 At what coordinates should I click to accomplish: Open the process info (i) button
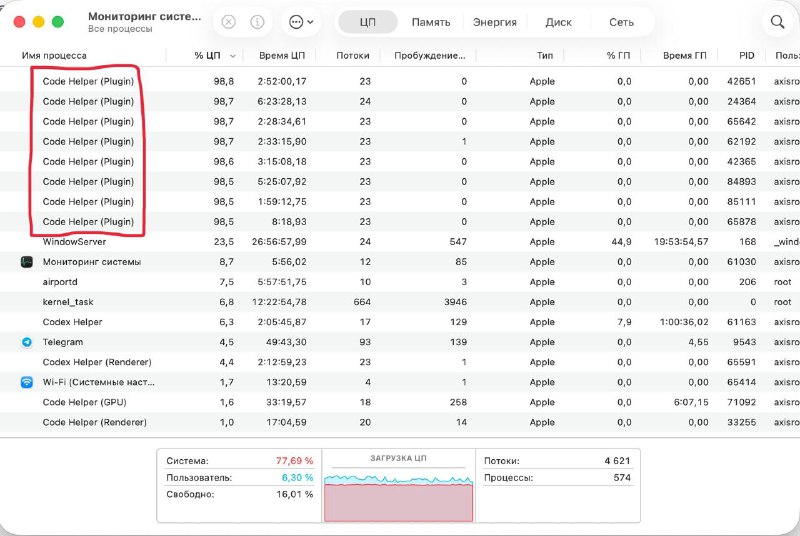(x=257, y=22)
